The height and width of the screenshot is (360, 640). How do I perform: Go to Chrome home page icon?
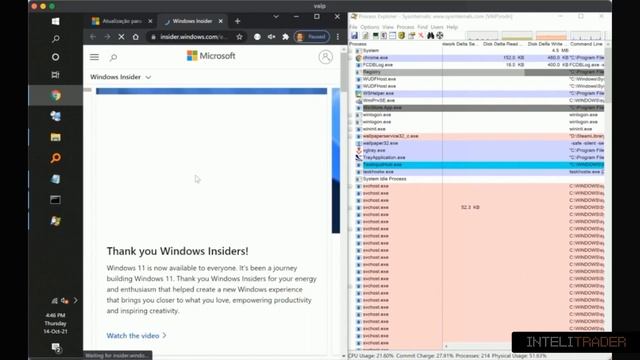(x=136, y=37)
